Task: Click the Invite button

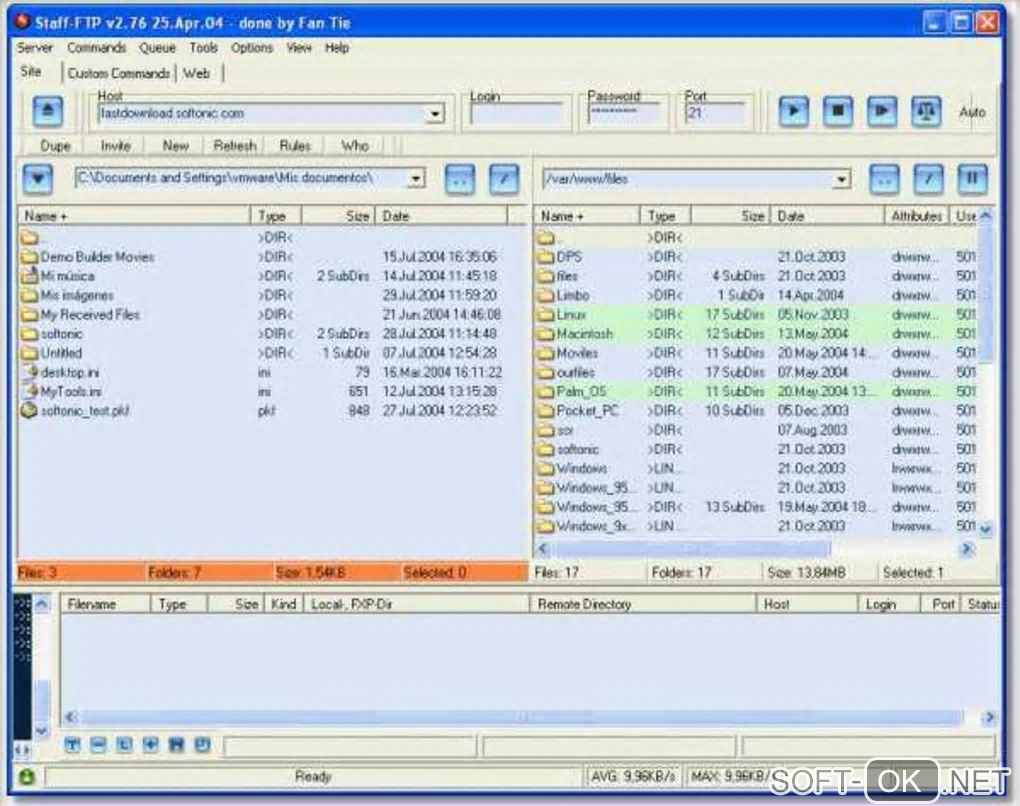Action: pyautogui.click(x=116, y=146)
